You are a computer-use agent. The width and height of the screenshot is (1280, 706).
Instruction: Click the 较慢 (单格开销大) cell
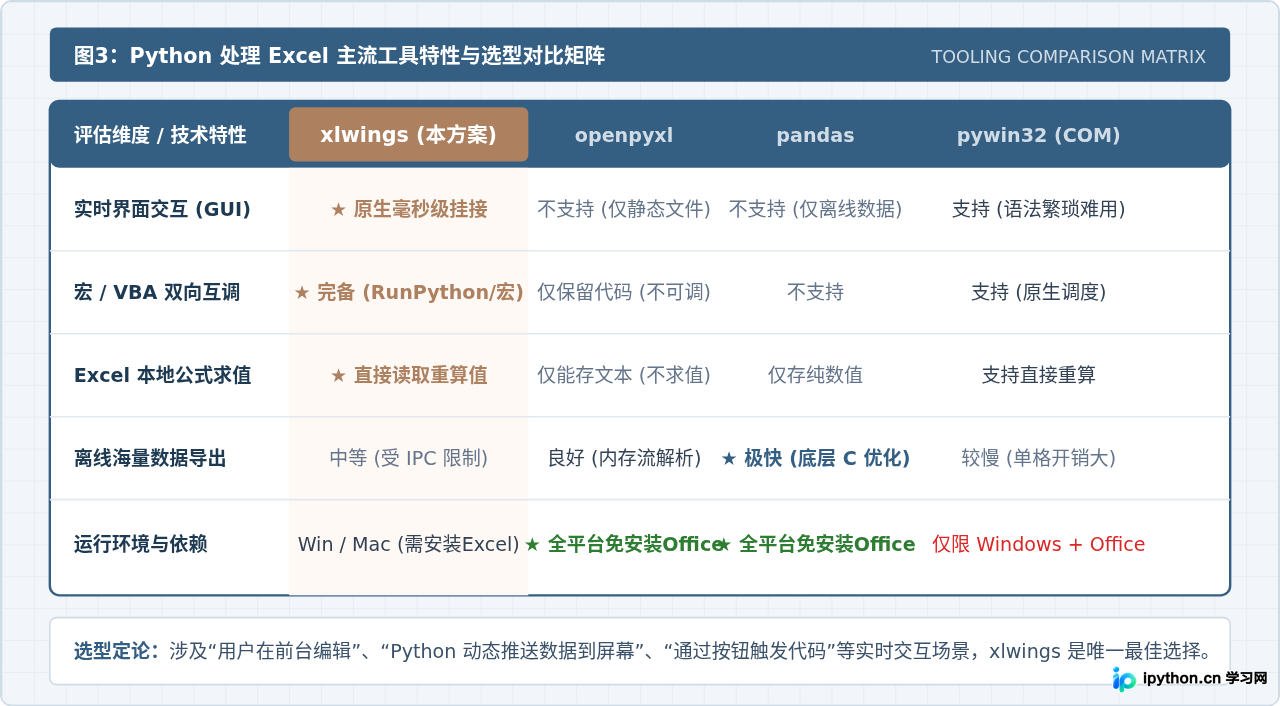[1038, 458]
